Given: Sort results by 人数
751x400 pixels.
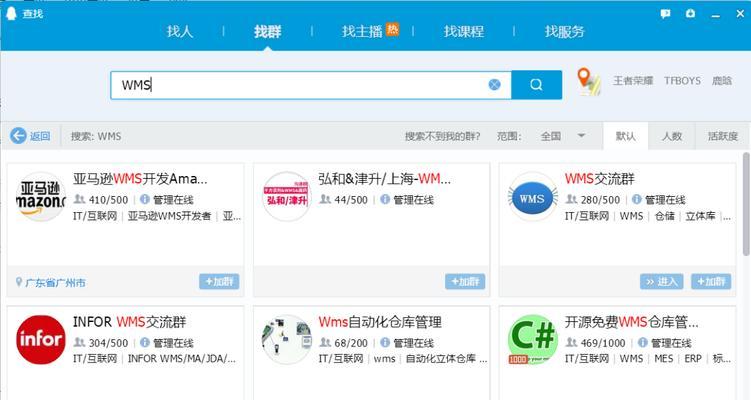Looking at the screenshot, I should click(671, 136).
